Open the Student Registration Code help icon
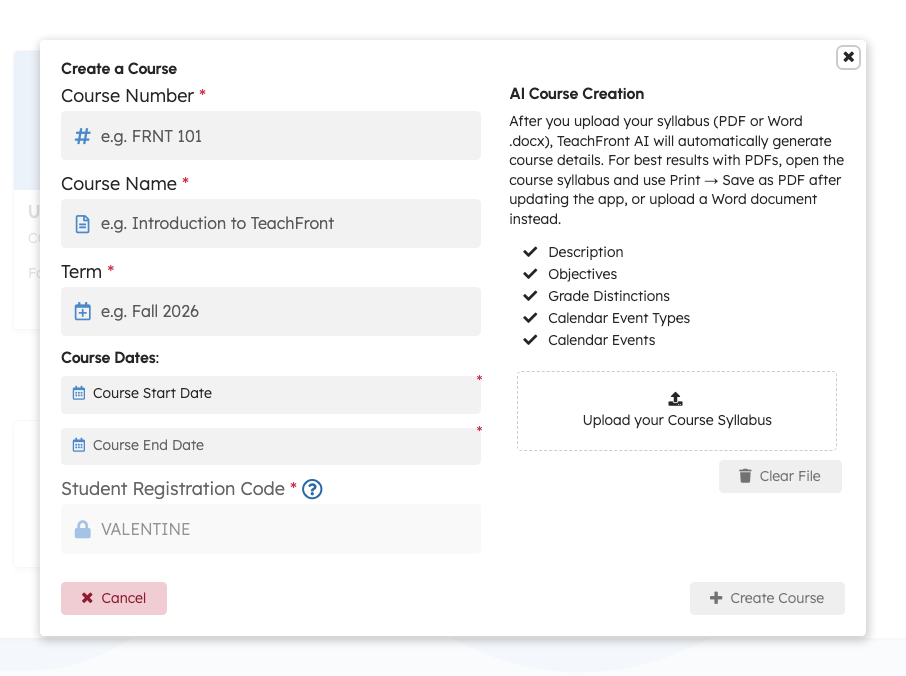The height and width of the screenshot is (676, 906). pyautogui.click(x=312, y=489)
